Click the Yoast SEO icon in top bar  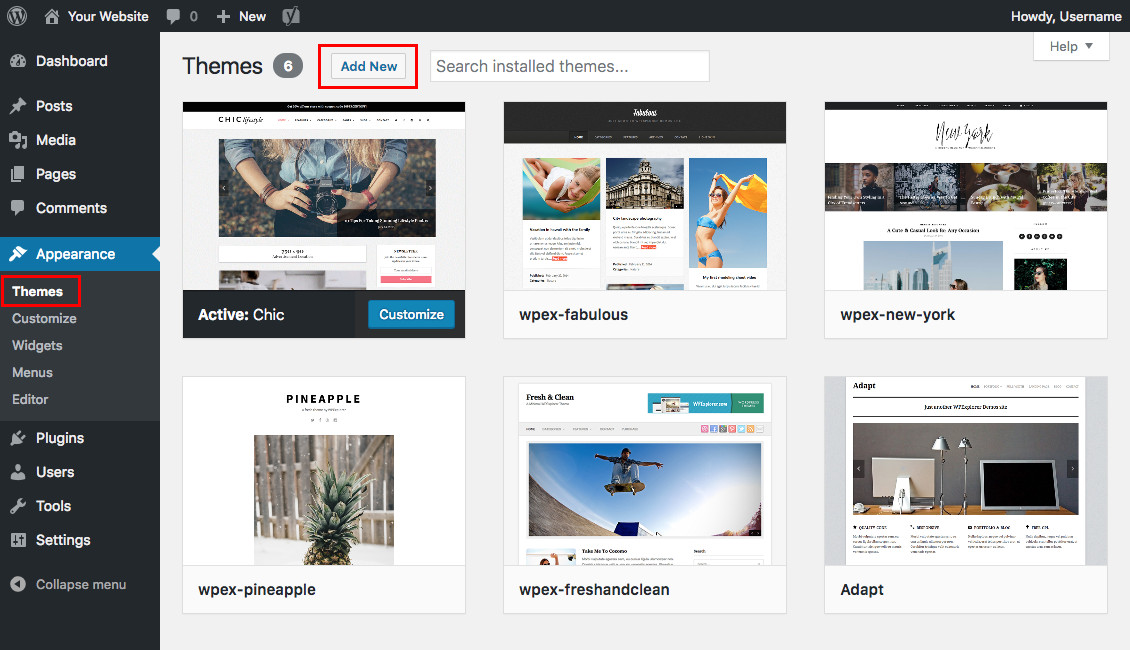tap(291, 16)
